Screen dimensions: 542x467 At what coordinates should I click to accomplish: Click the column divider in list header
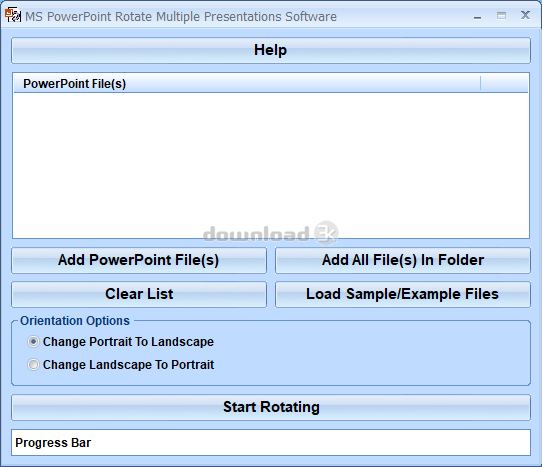click(x=480, y=84)
